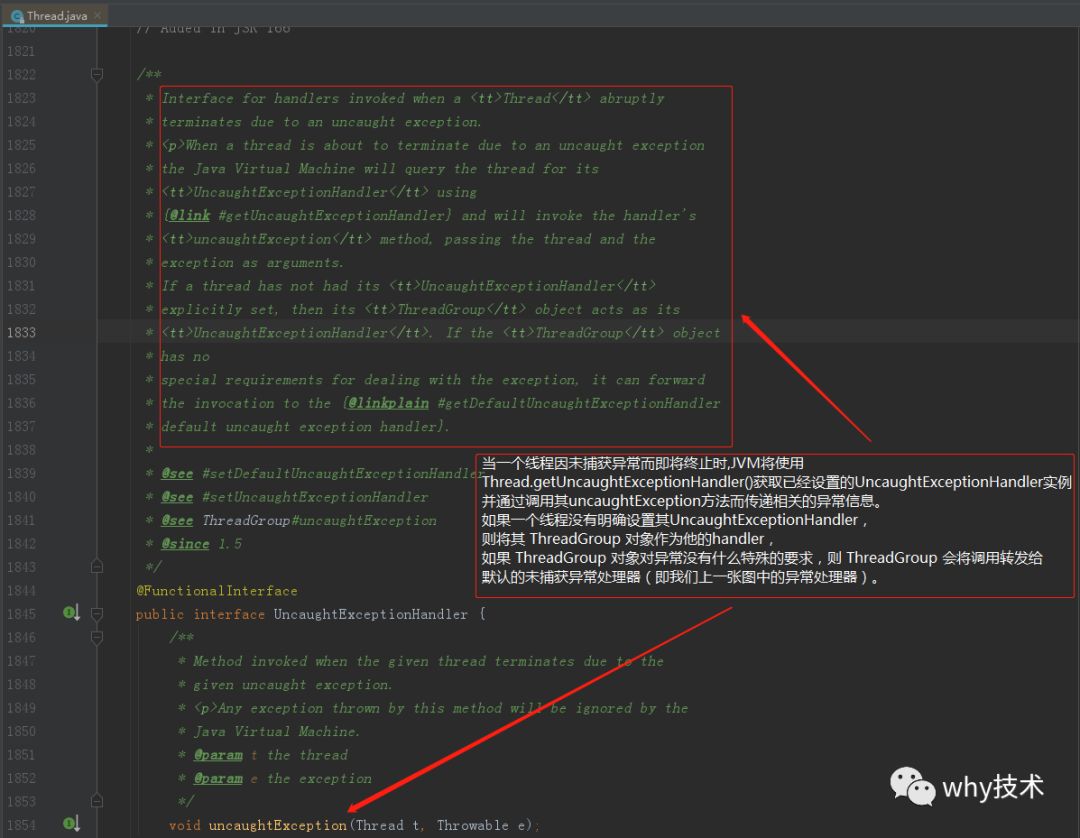
Task: Select the Thread.java tab
Action: [55, 15]
